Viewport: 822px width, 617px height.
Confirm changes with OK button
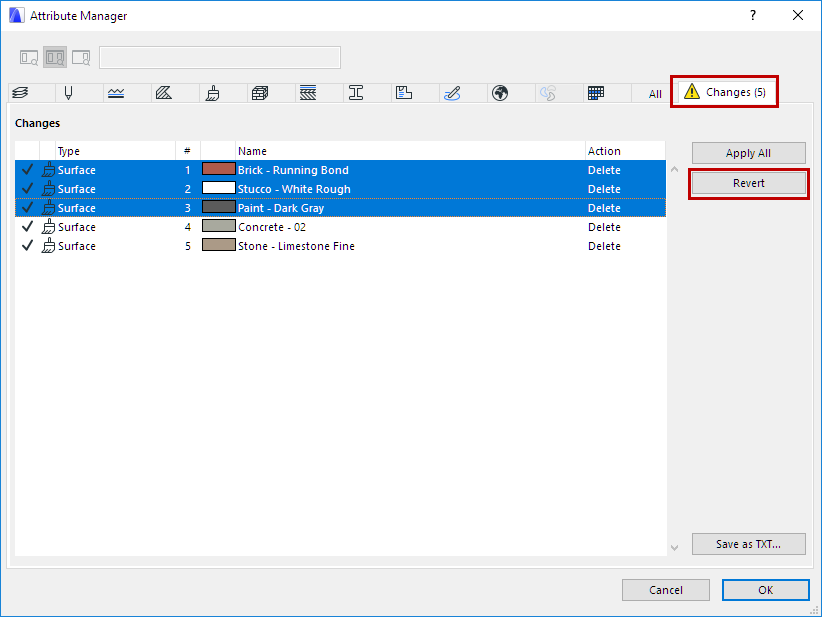[x=765, y=590]
